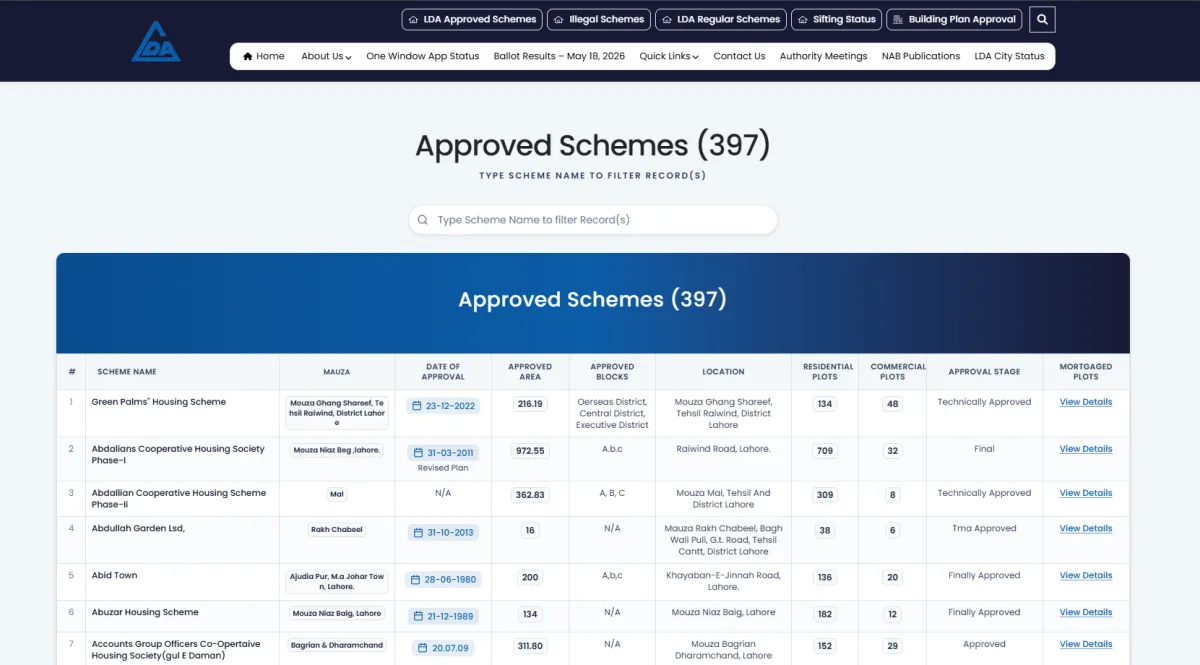Click Location column header

723,372
